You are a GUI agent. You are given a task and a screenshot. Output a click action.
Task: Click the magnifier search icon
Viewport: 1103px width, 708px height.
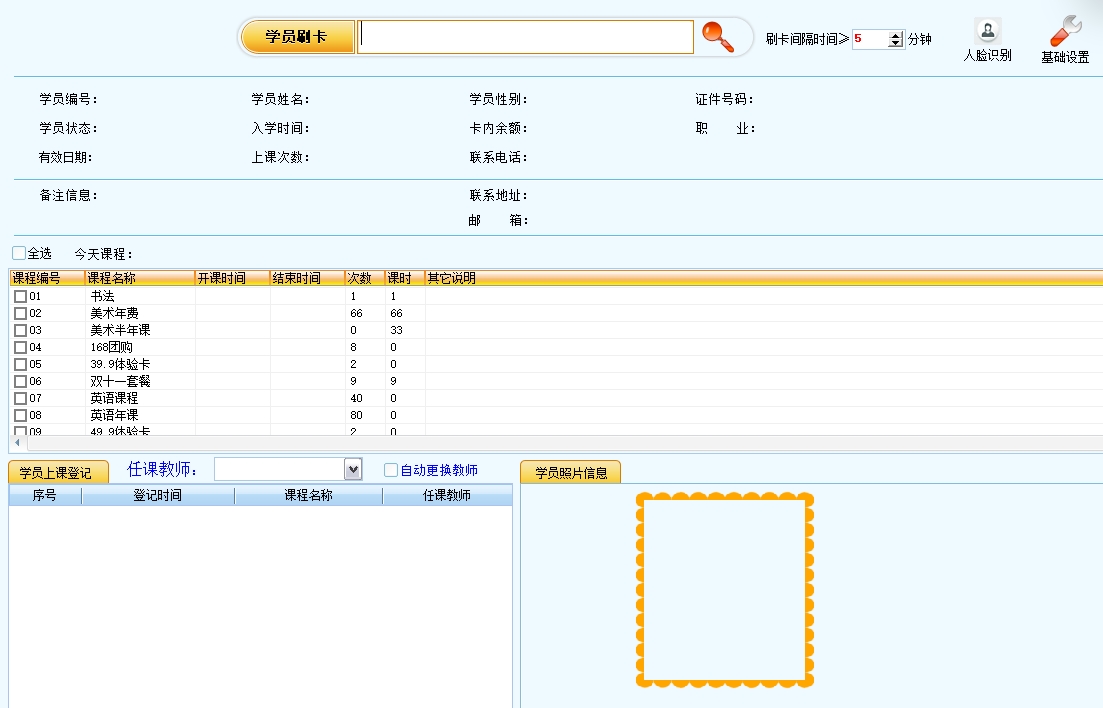717,37
